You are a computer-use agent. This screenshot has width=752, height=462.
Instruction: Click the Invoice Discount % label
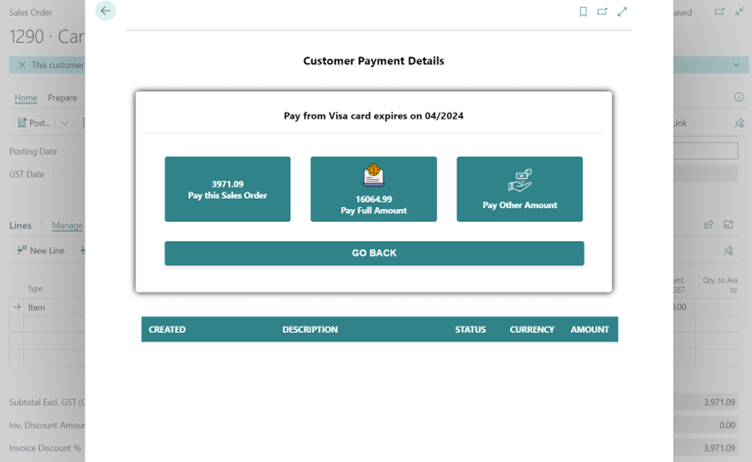[45, 448]
